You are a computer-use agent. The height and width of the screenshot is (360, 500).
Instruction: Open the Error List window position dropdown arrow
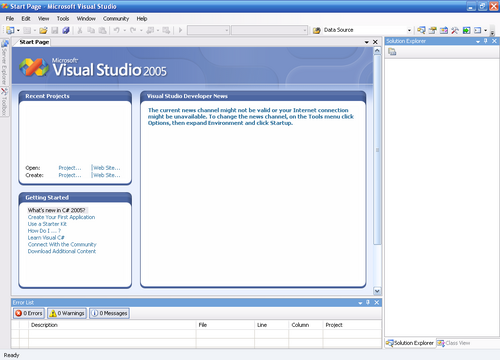pos(360,303)
